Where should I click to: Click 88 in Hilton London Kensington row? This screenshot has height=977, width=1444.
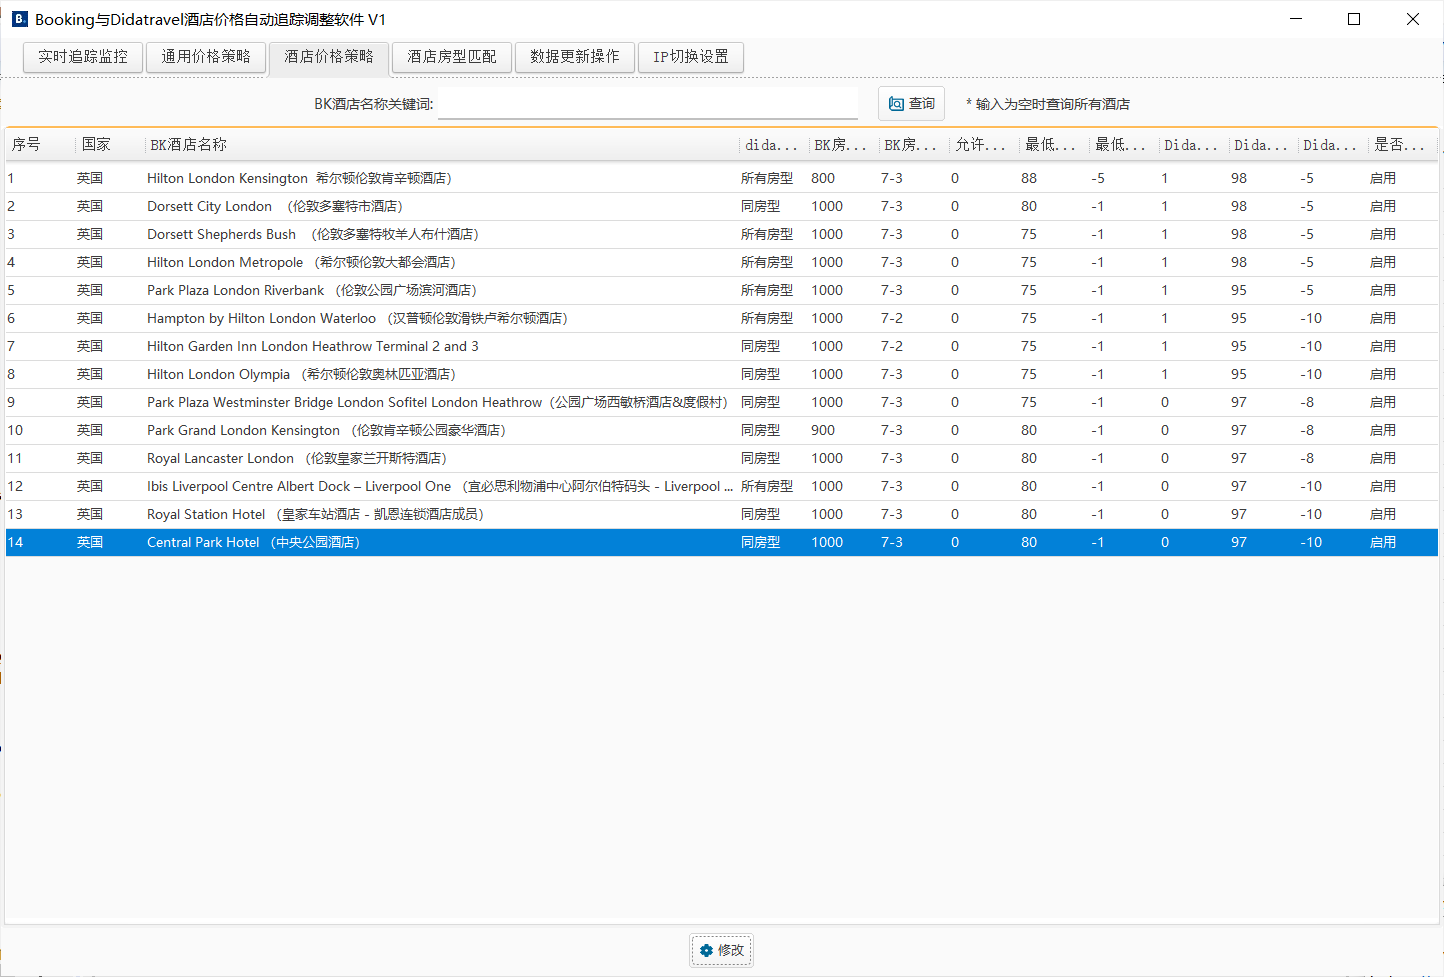(1029, 178)
